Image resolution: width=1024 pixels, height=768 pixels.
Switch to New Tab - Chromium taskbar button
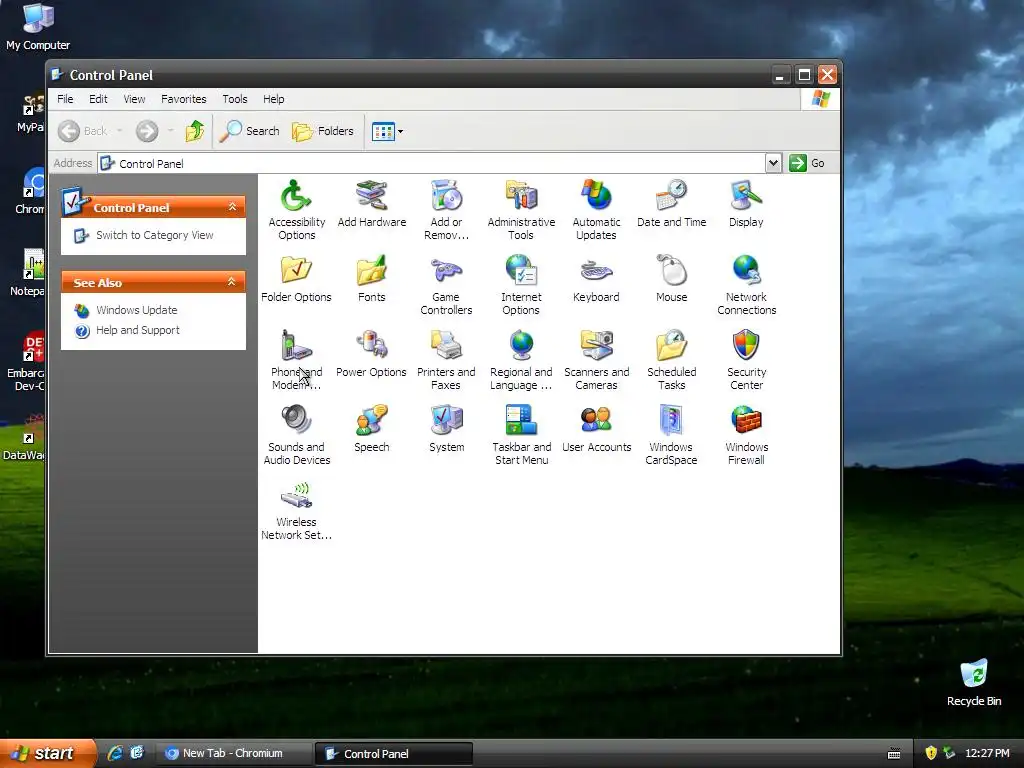click(x=232, y=753)
